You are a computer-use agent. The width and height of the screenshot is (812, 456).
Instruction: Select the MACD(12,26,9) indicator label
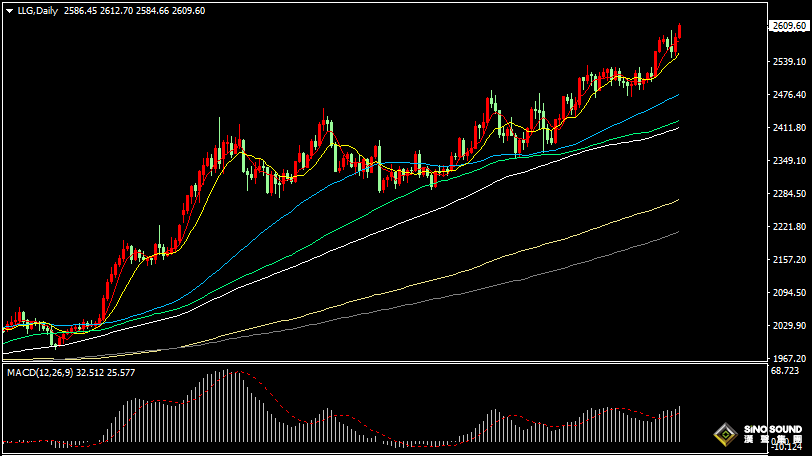tap(40, 373)
